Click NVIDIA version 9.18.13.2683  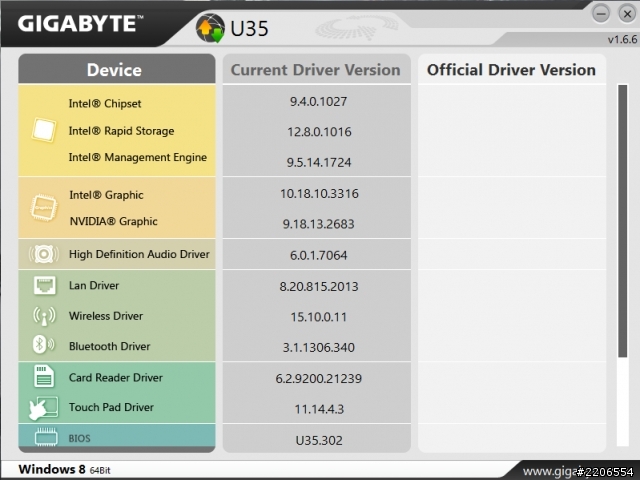coord(318,224)
